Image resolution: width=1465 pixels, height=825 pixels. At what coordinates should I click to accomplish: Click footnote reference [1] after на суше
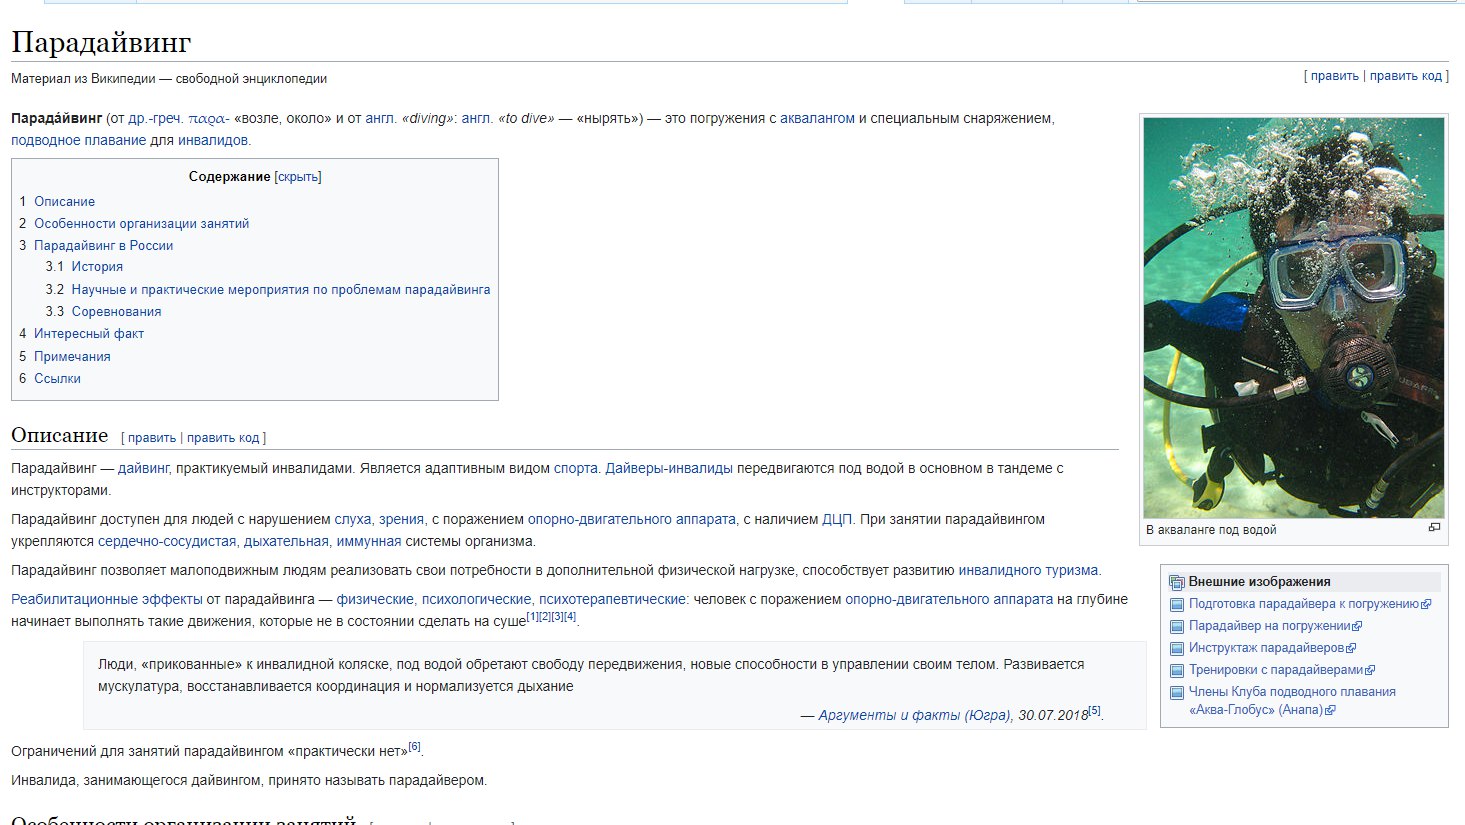click(x=532, y=617)
